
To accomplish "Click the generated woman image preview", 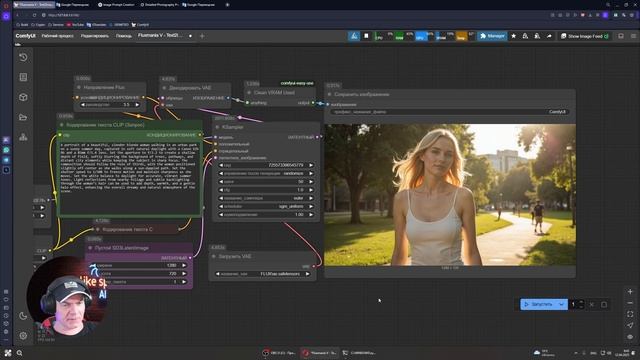I will 450,195.
